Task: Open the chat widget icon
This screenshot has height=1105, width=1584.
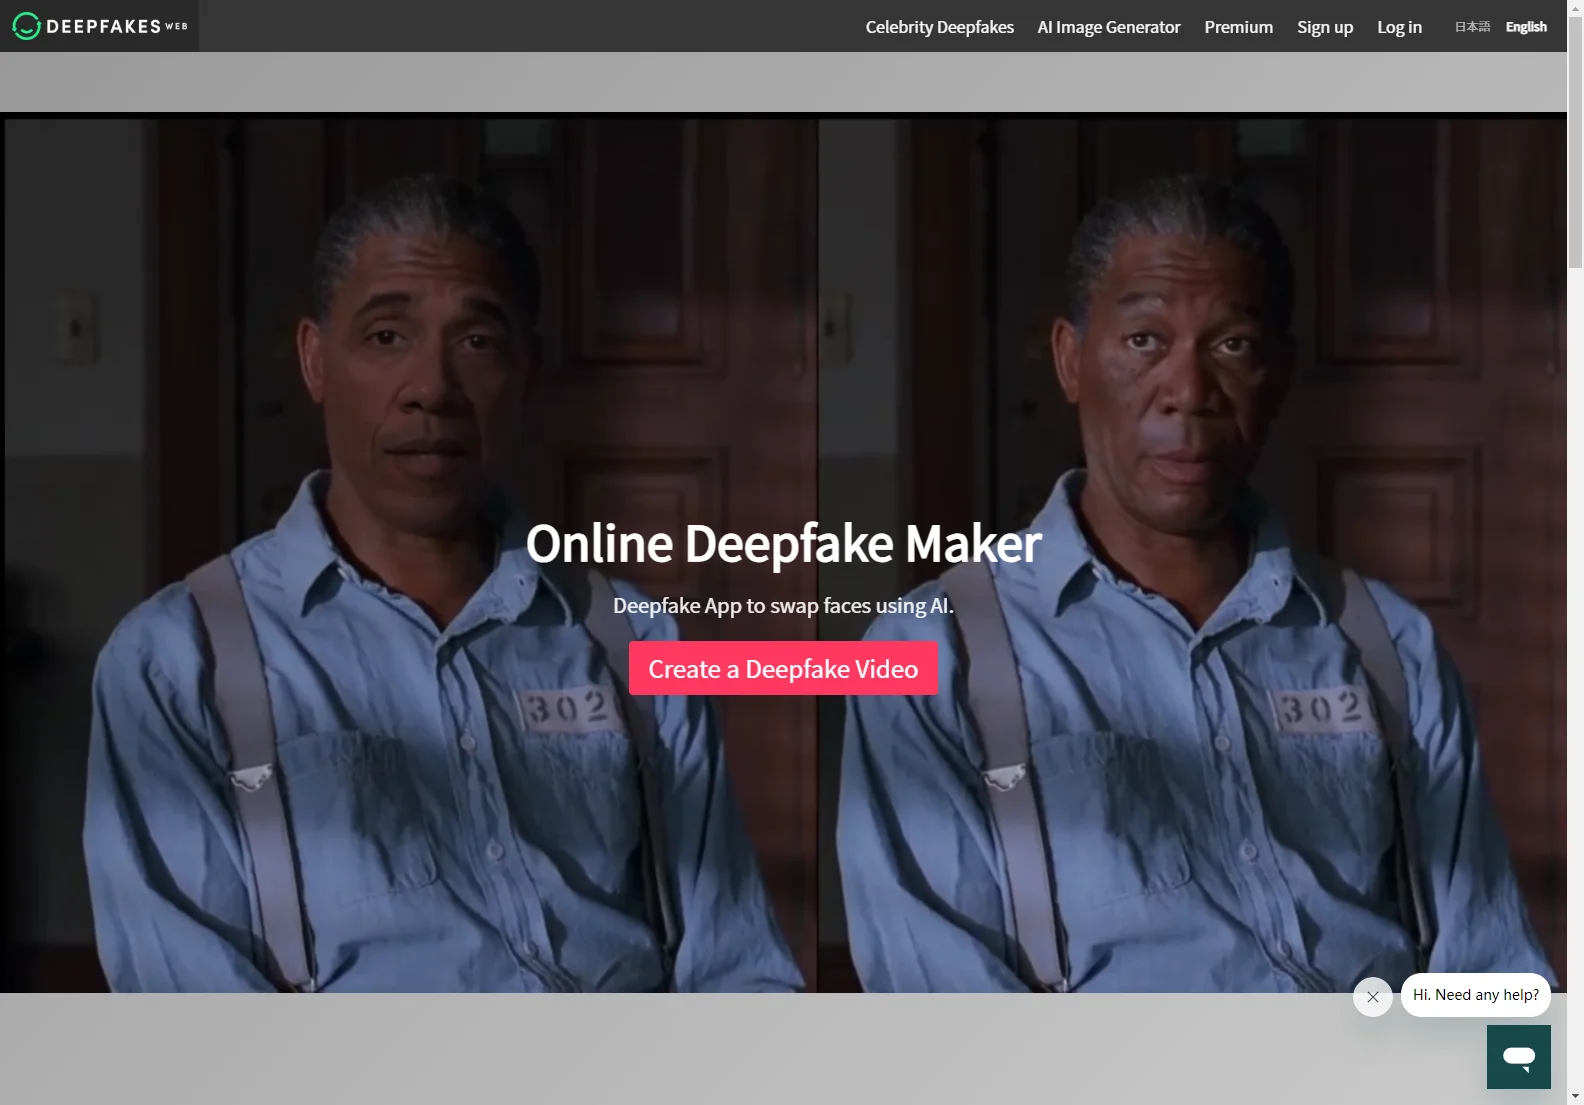Action: point(1518,1056)
